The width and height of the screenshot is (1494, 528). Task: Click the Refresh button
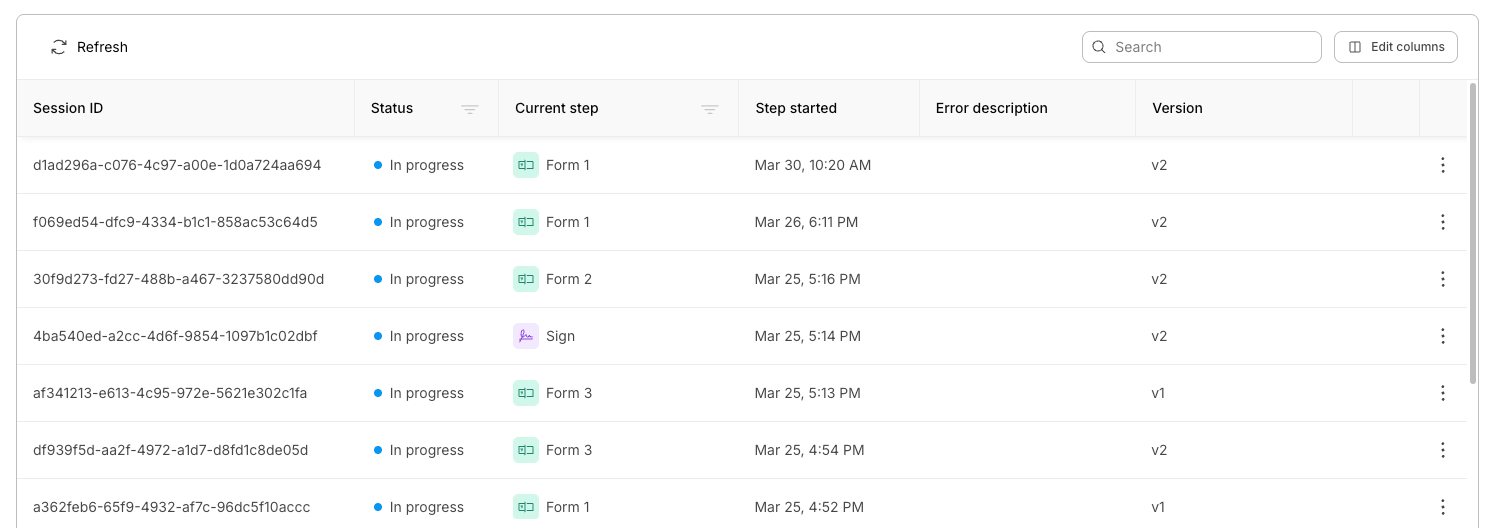[x=89, y=47]
